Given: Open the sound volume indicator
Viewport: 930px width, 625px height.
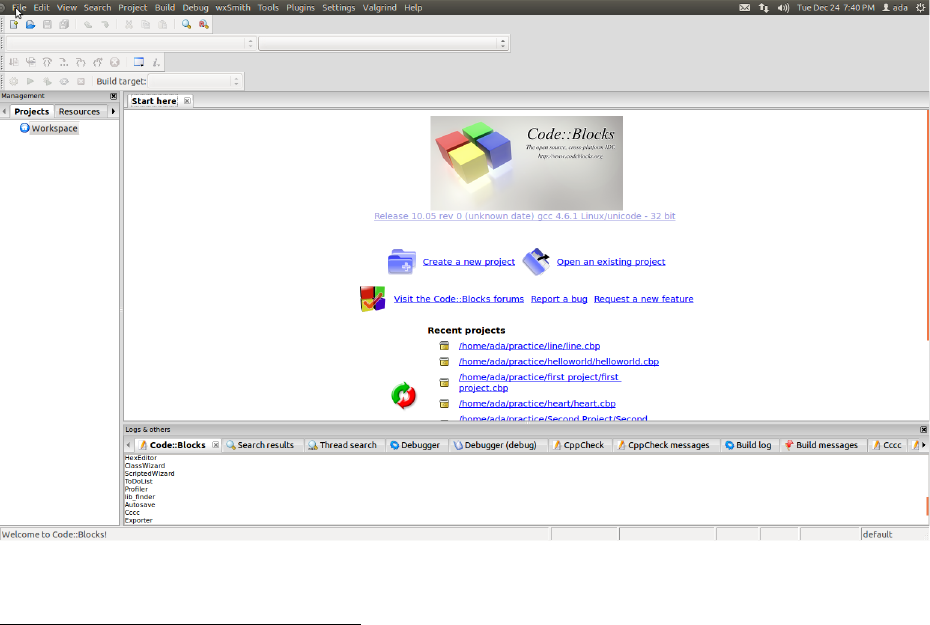Looking at the screenshot, I should [x=784, y=8].
